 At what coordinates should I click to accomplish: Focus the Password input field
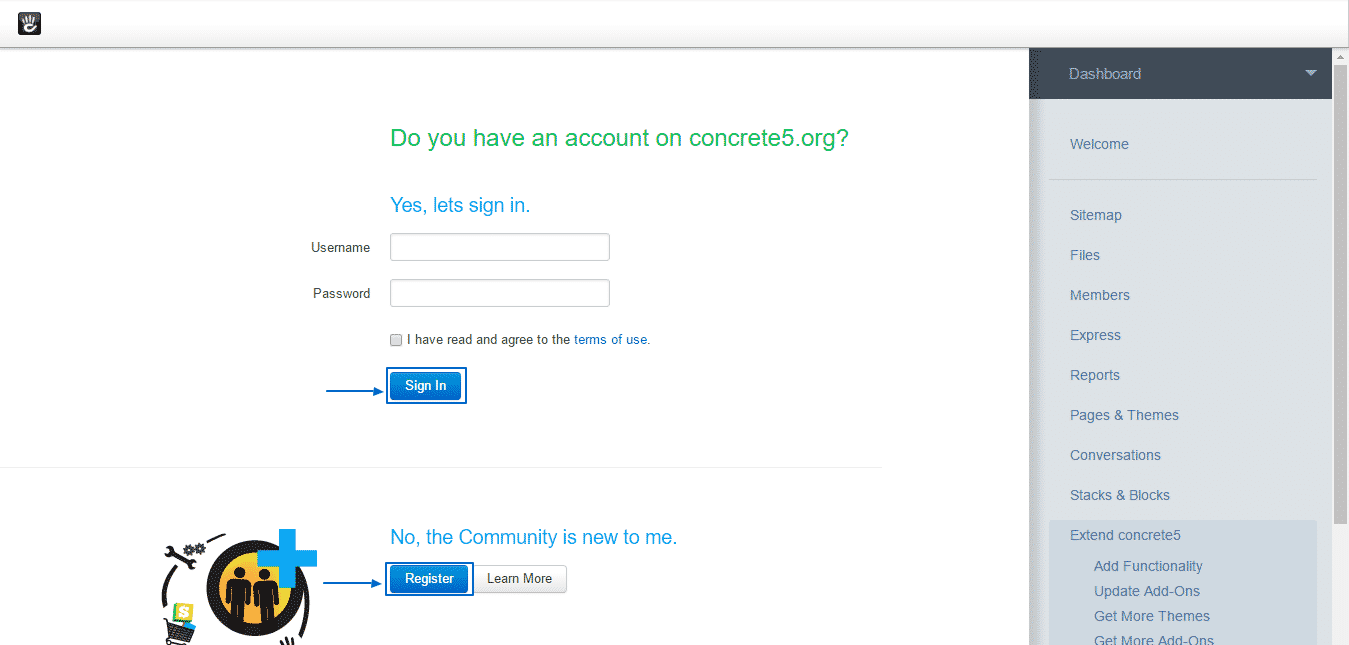pos(499,293)
